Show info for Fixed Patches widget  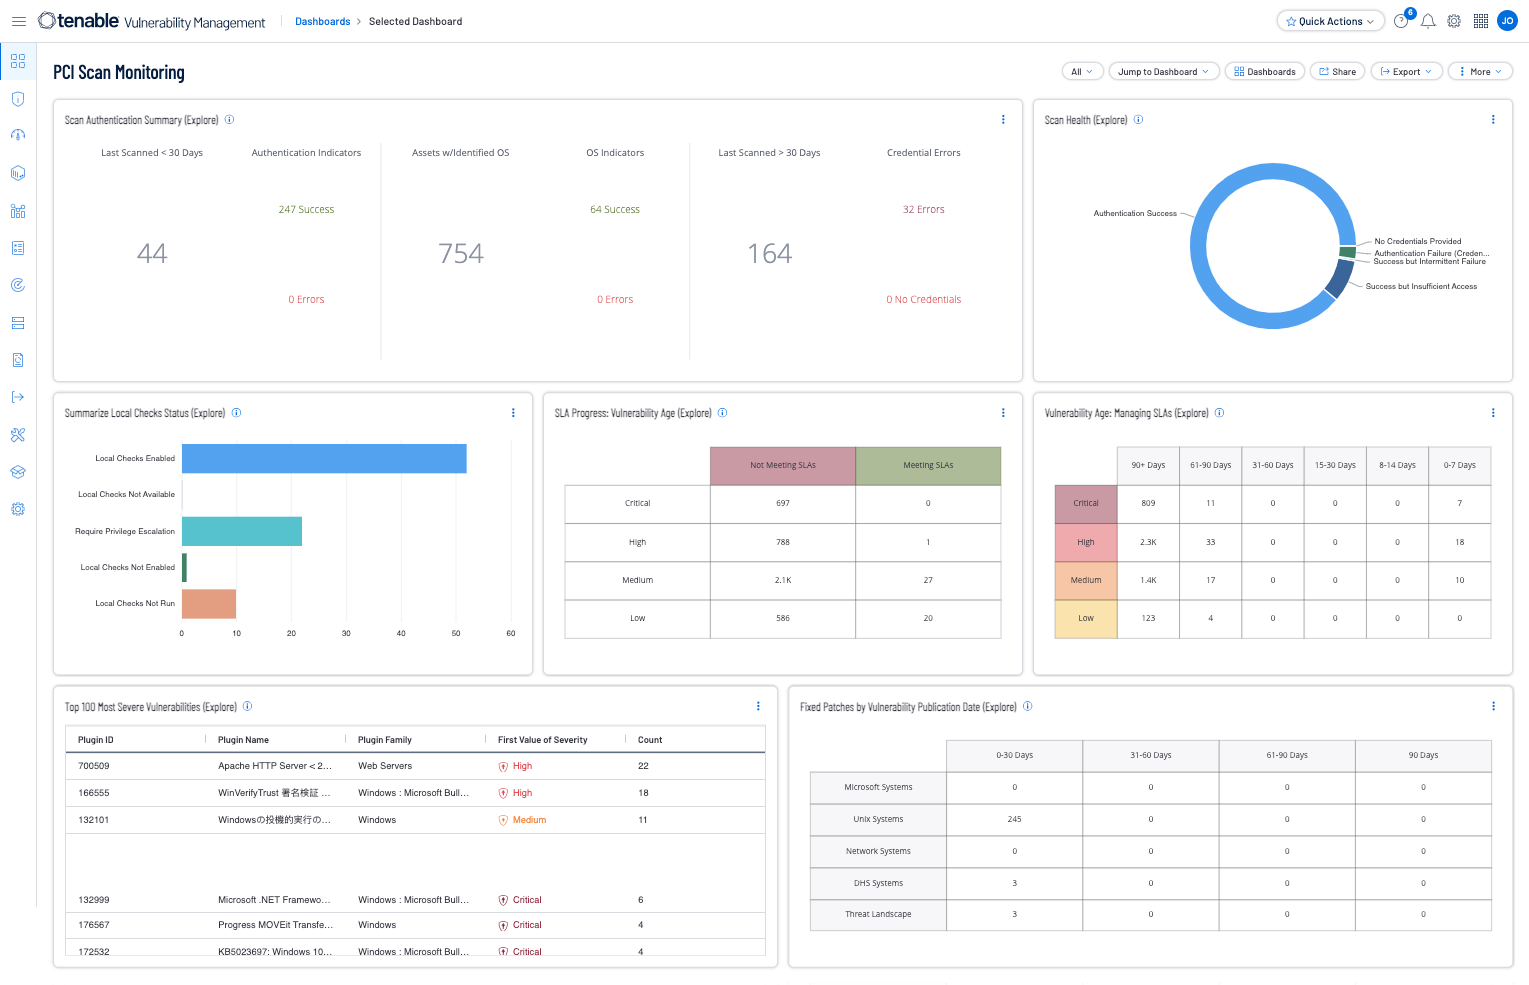tap(1027, 706)
